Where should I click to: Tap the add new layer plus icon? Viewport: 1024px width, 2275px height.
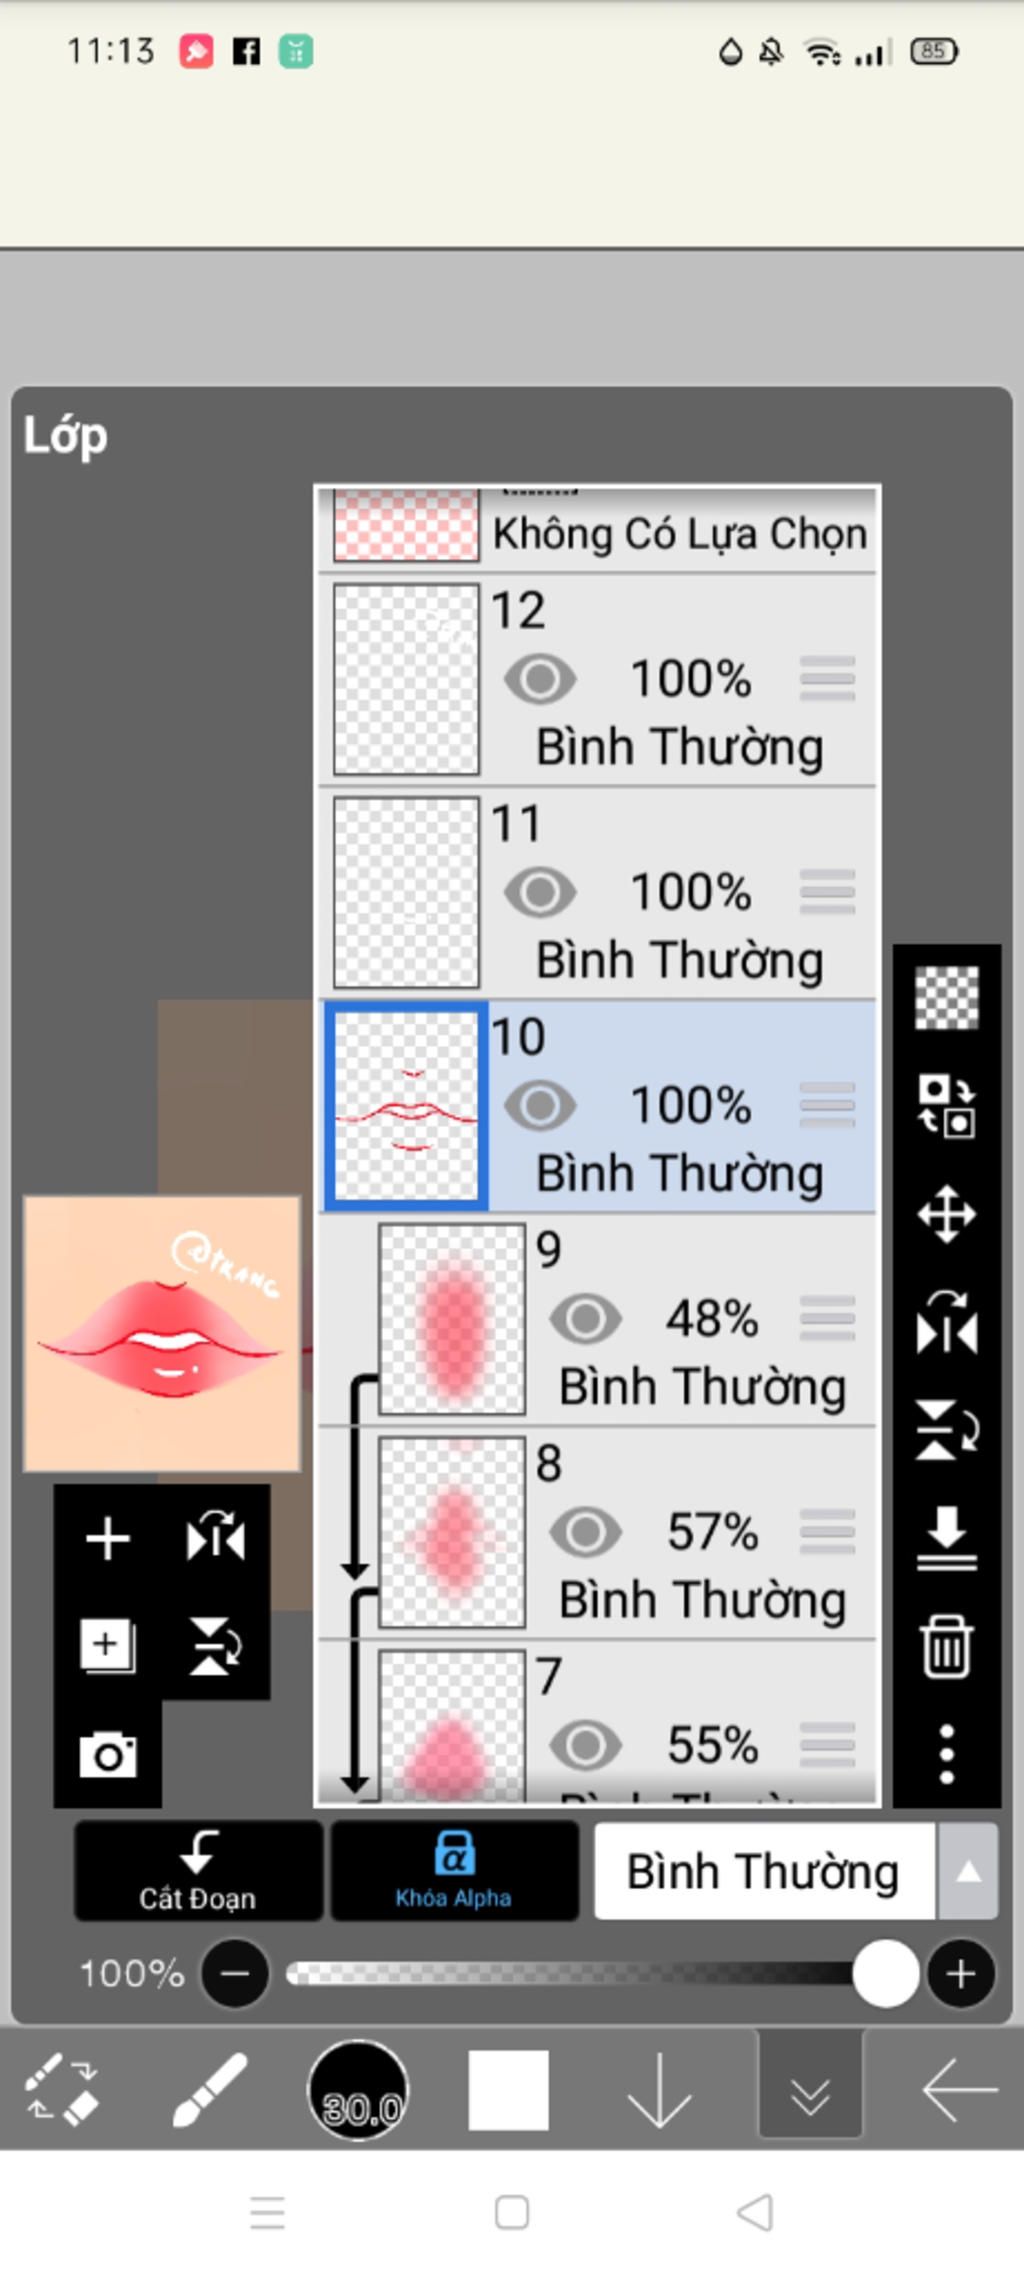[x=108, y=1539]
